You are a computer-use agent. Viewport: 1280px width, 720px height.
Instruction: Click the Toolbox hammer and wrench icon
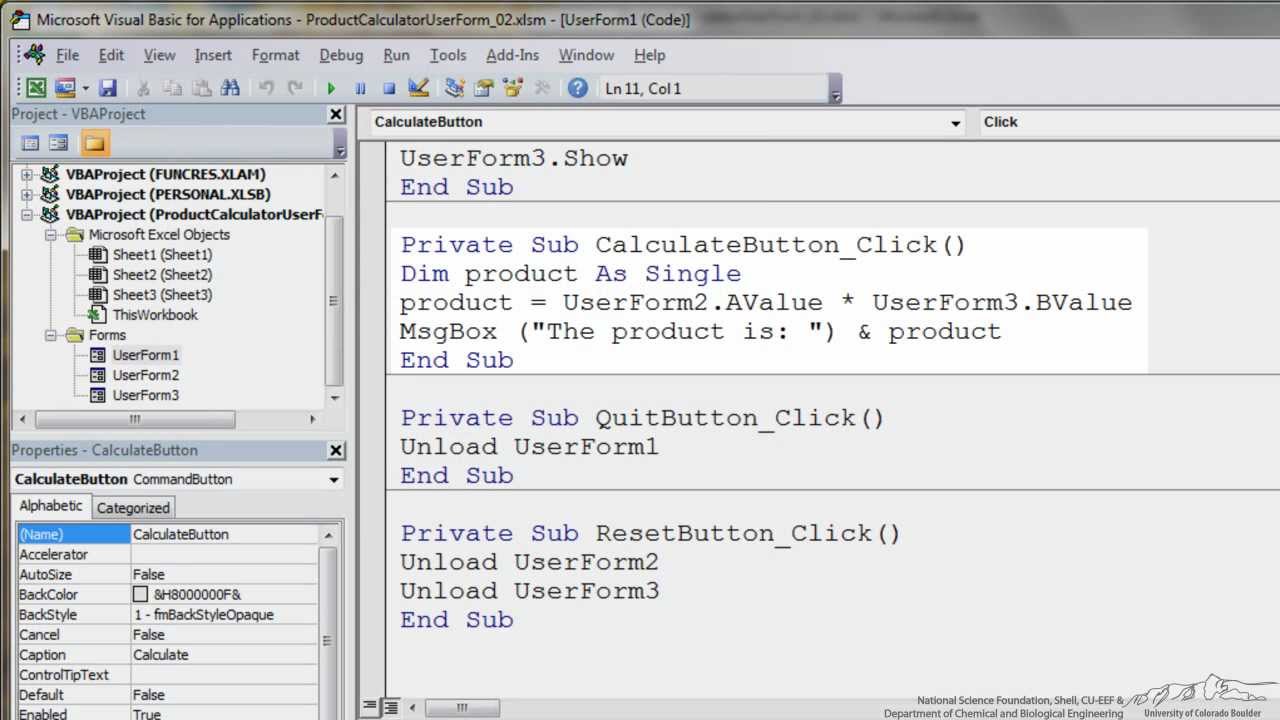pyautogui.click(x=542, y=88)
